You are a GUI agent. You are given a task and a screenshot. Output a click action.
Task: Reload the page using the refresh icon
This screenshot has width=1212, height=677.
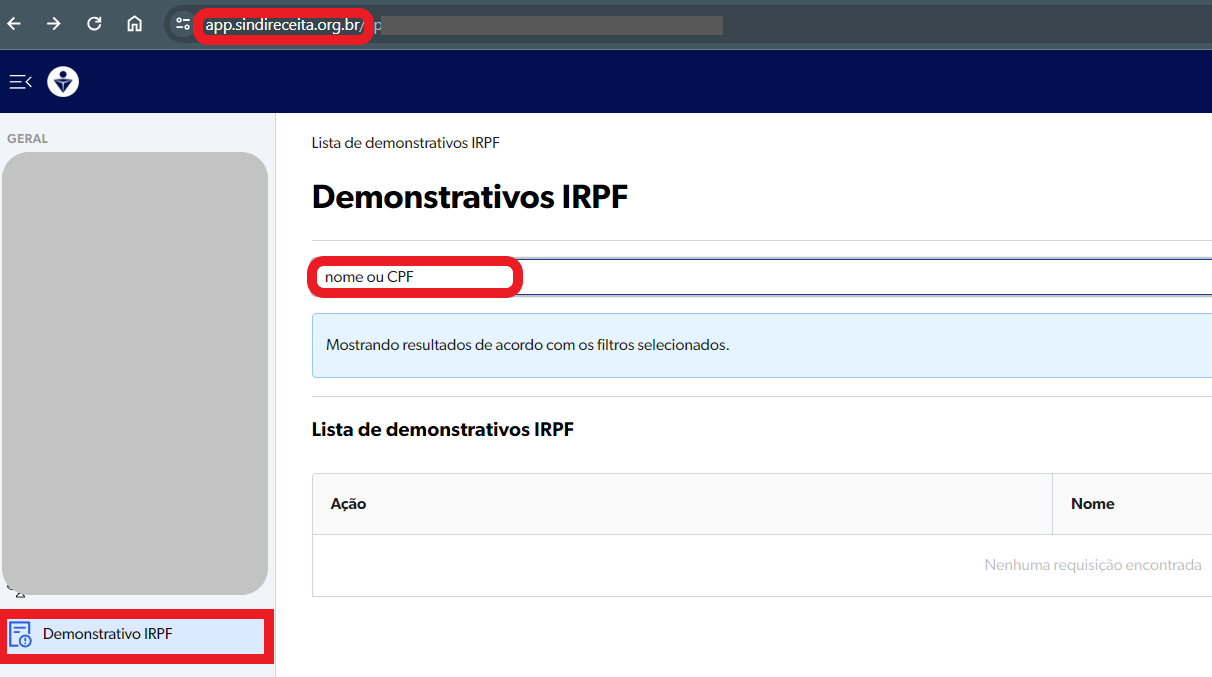(x=94, y=24)
